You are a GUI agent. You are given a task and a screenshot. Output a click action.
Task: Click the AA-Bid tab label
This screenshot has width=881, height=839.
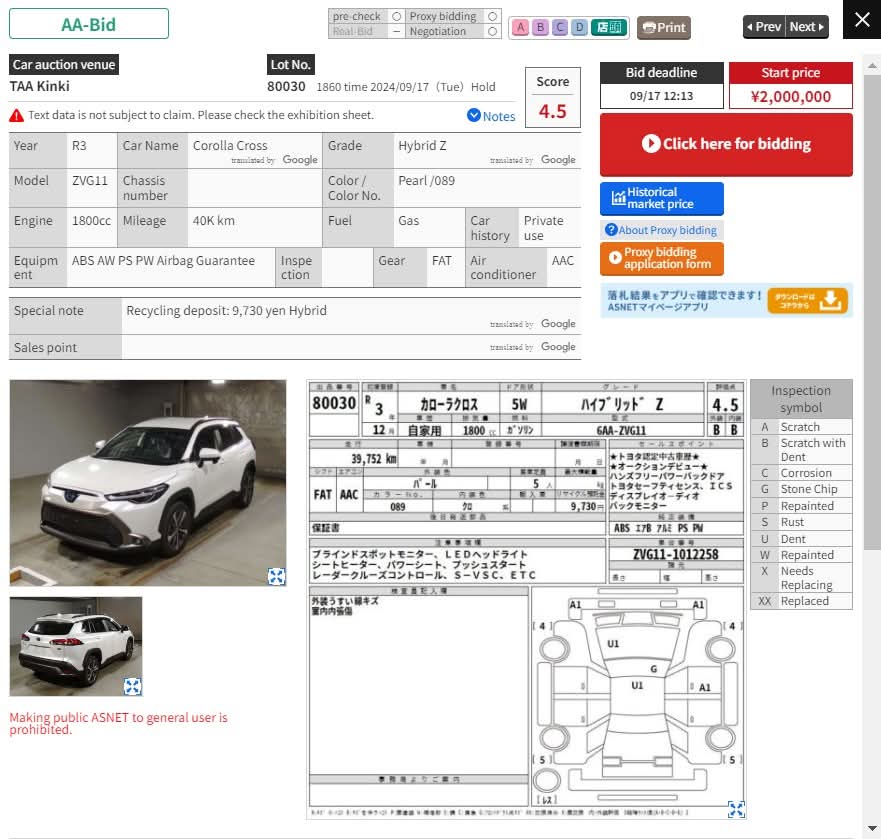pyautogui.click(x=89, y=24)
